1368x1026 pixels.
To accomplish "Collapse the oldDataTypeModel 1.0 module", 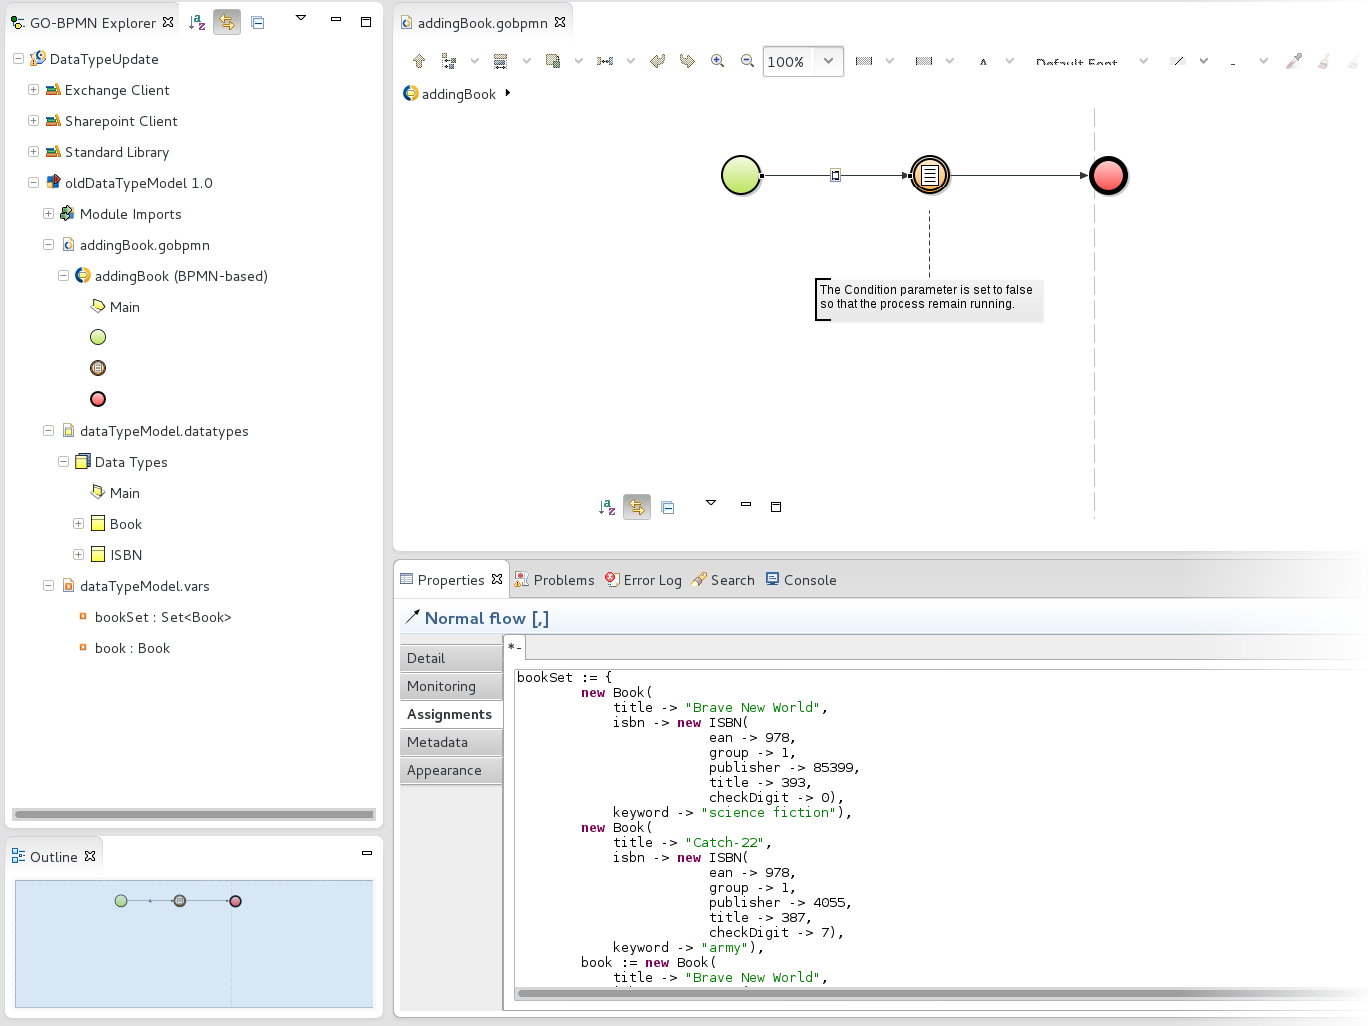I will pos(33,183).
